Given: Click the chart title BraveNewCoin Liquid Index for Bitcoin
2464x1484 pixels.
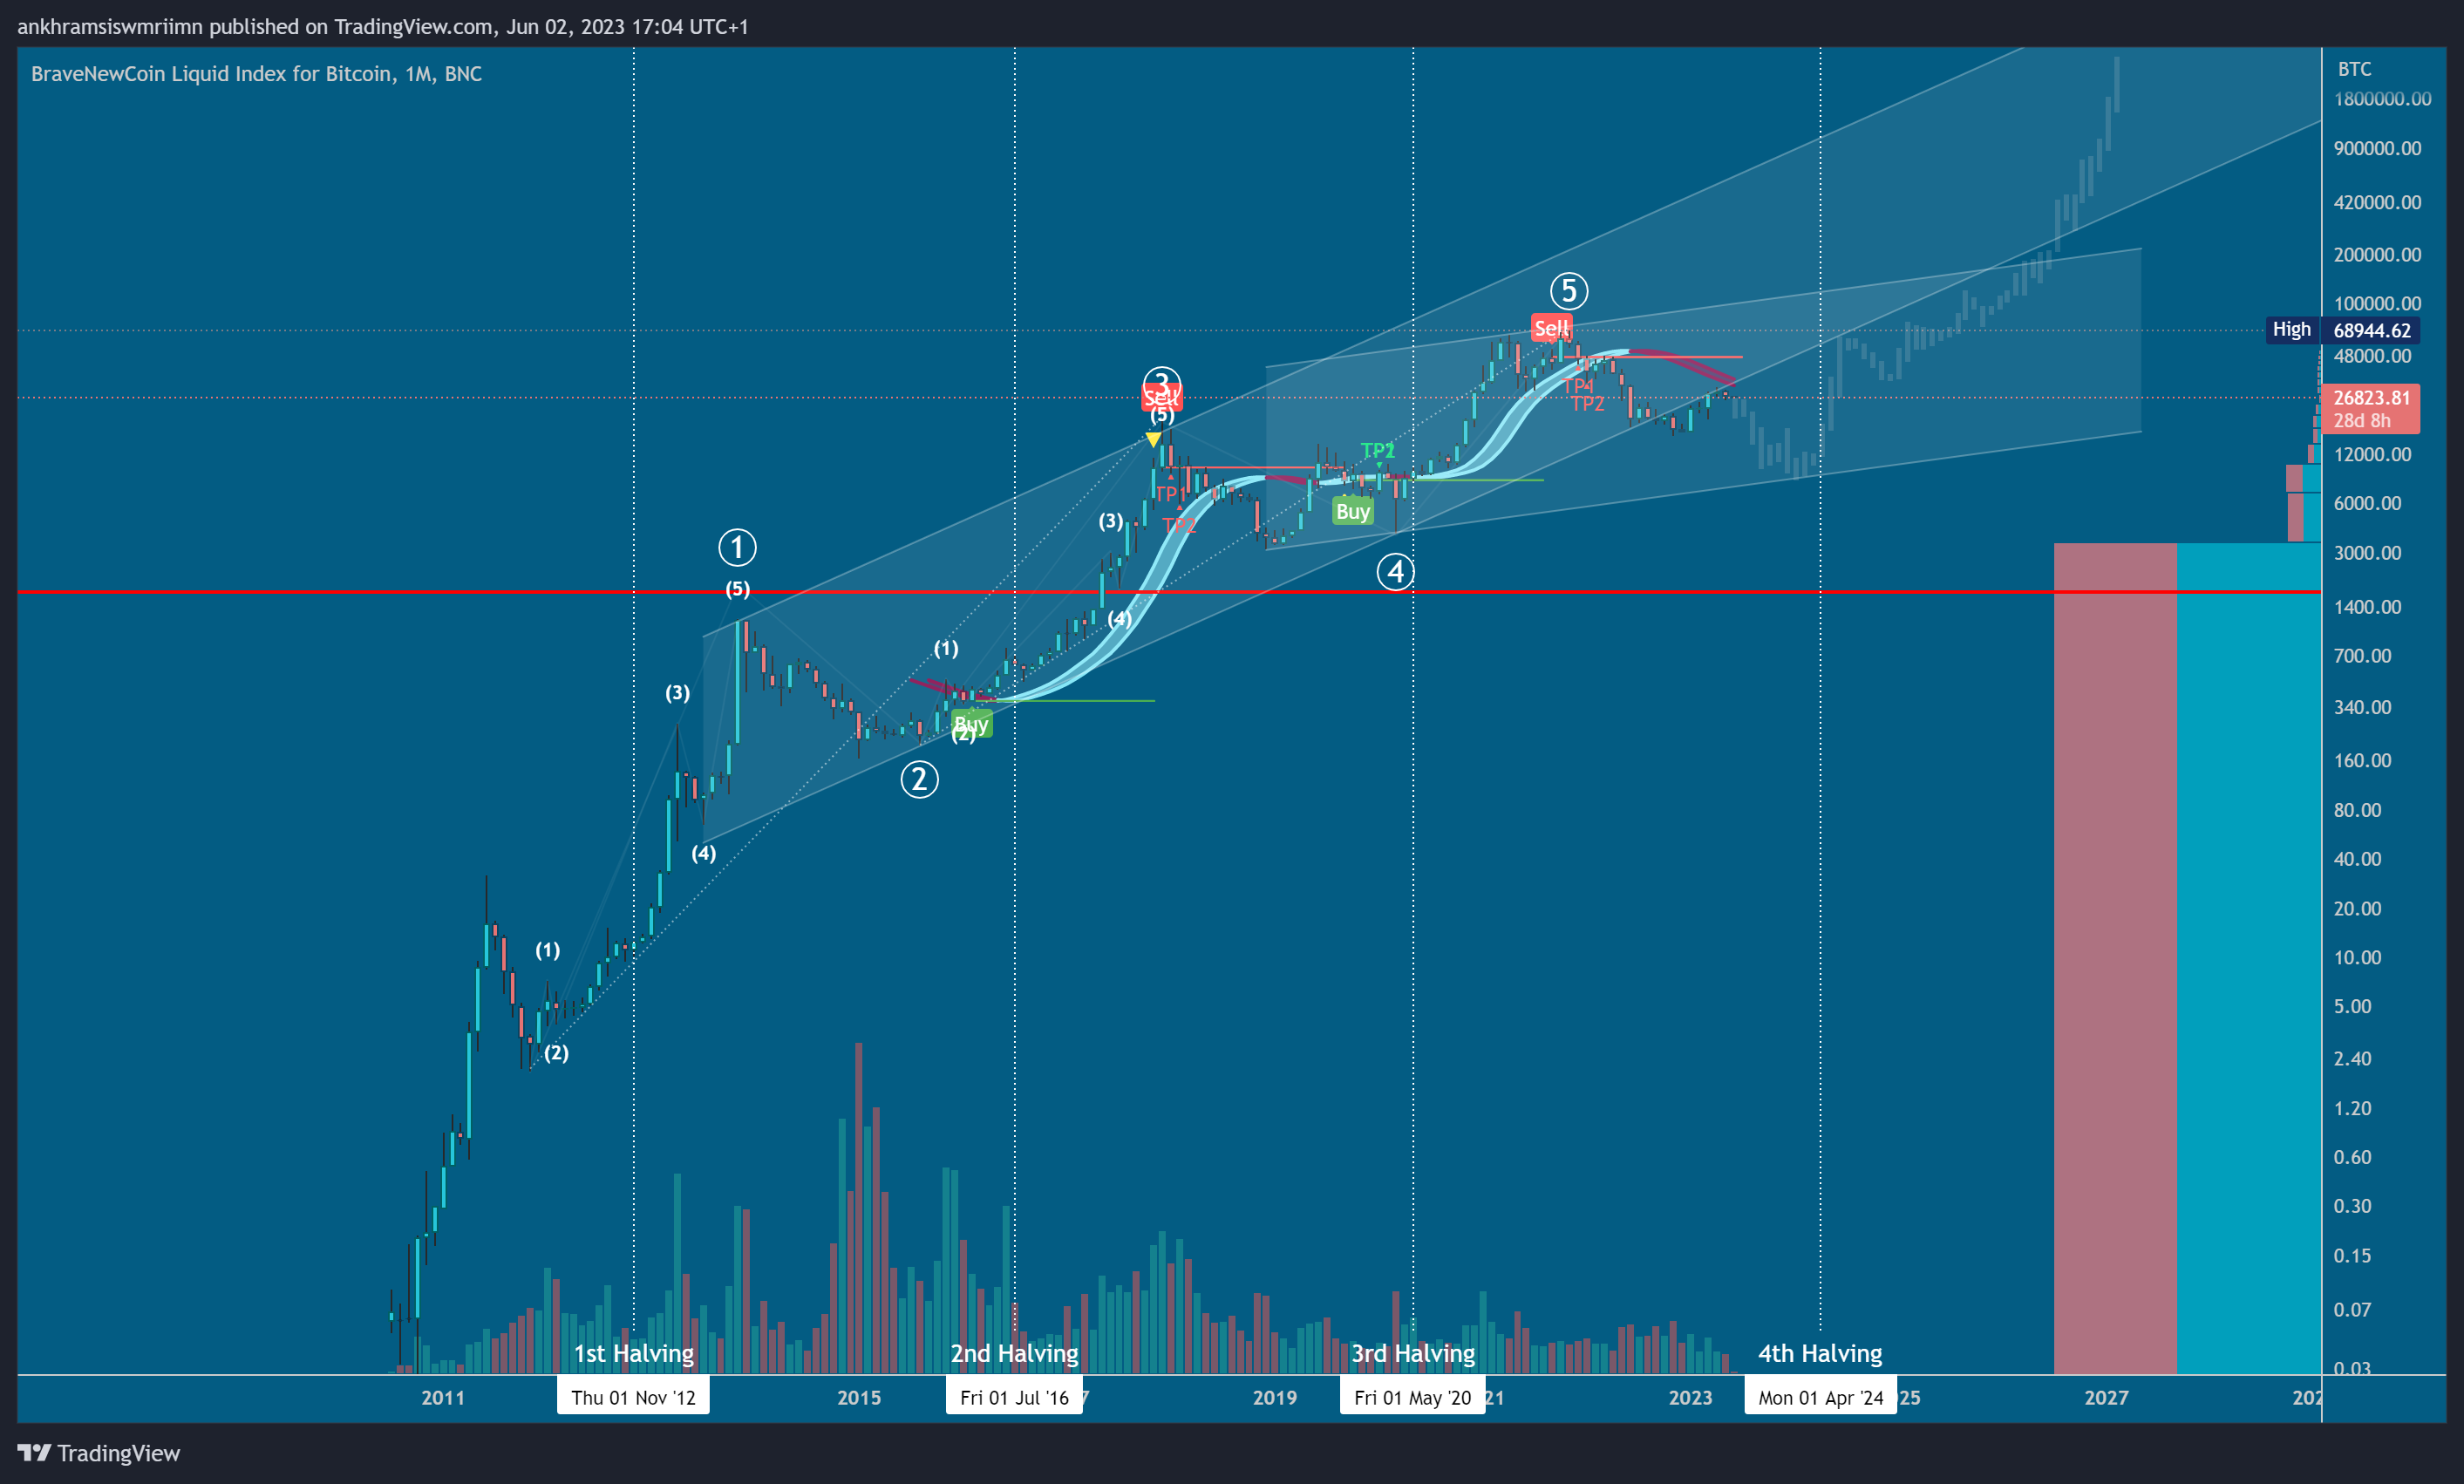Looking at the screenshot, I should tap(256, 74).
